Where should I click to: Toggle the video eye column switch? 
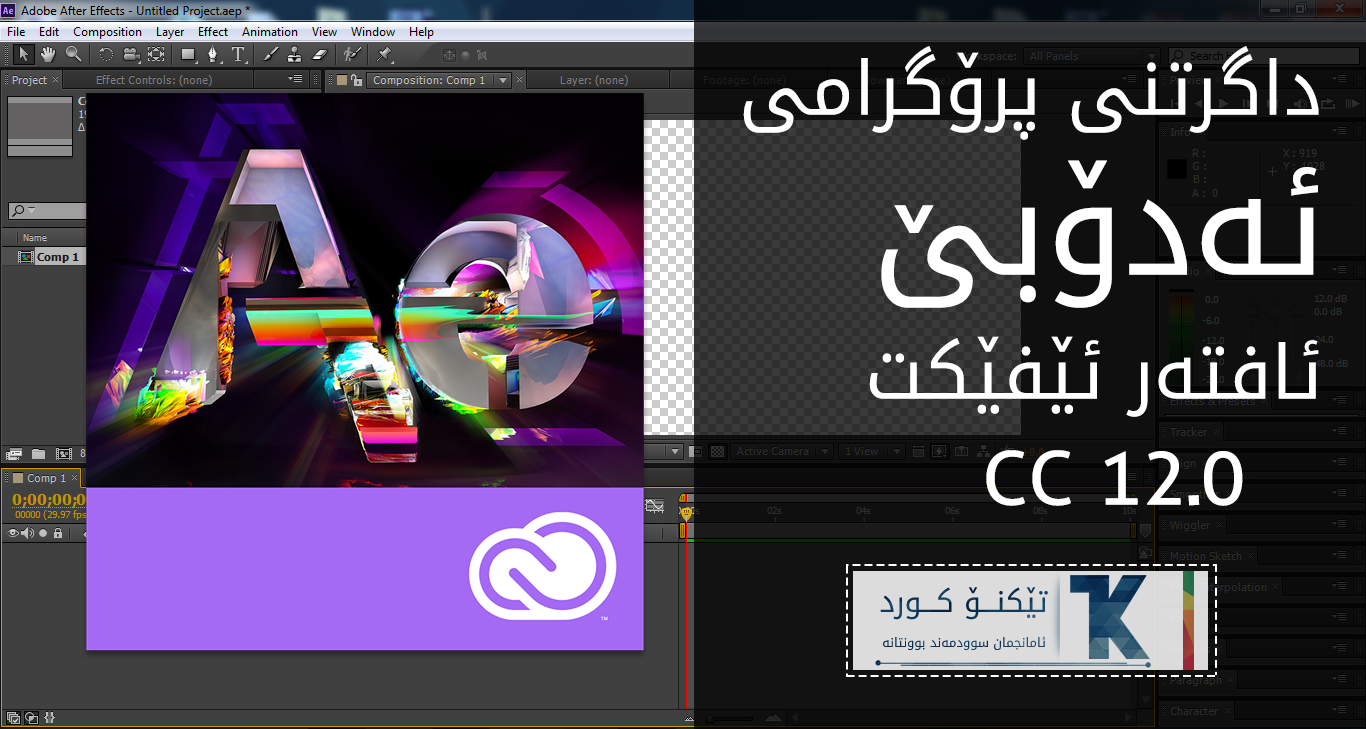(x=14, y=534)
